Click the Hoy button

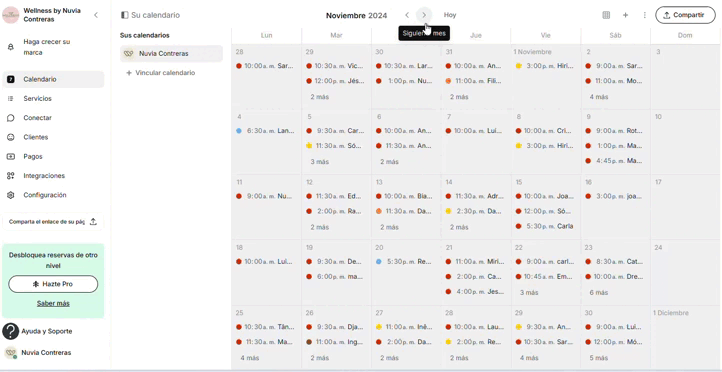click(450, 15)
